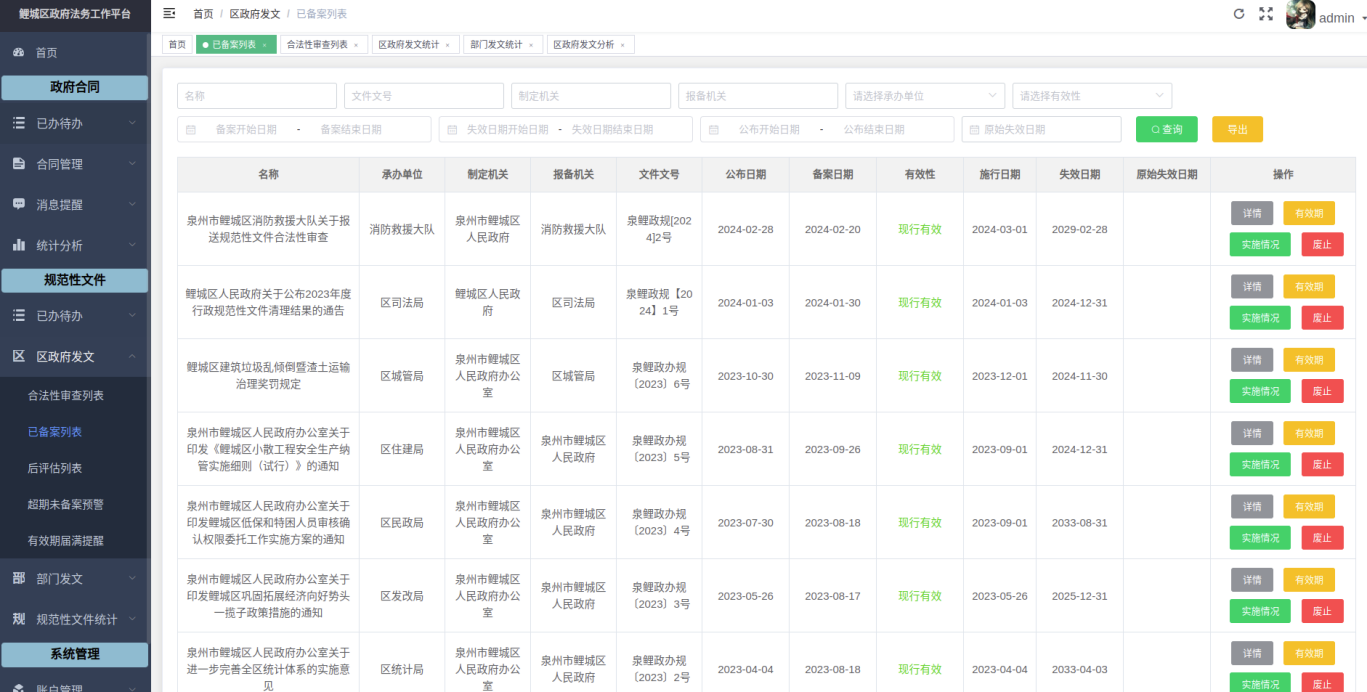Collapse the sidebar with the hamburger icon

click(x=169, y=13)
